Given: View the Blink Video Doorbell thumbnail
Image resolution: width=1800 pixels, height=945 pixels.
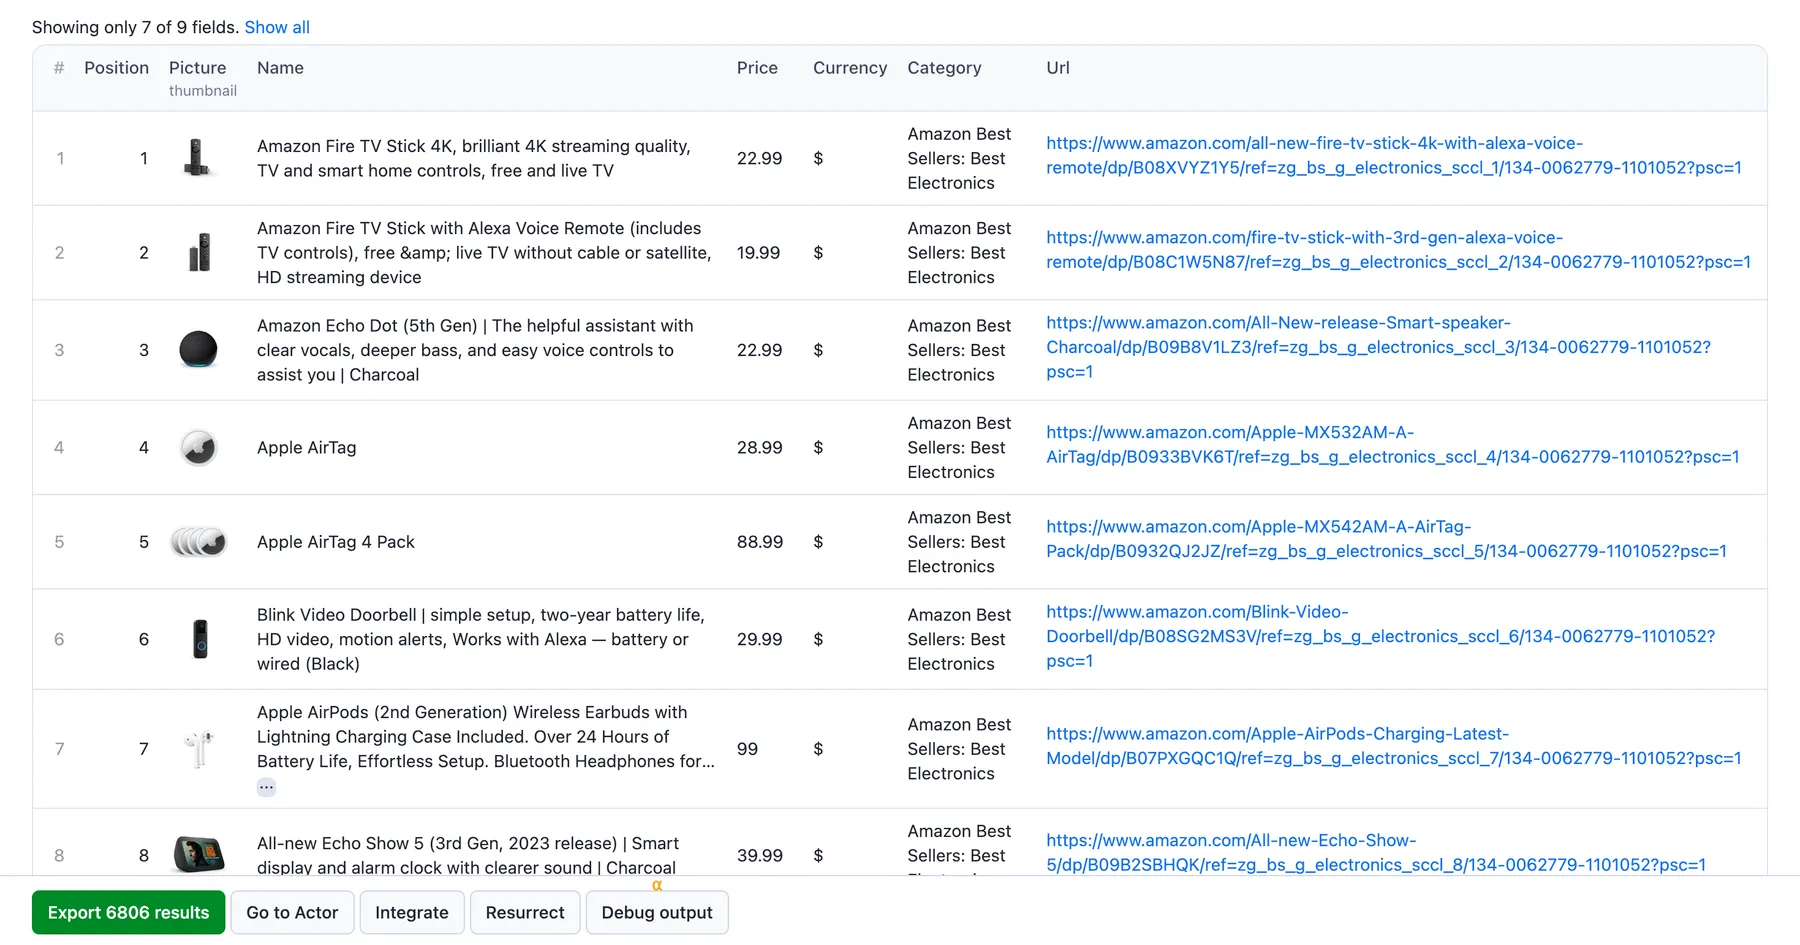Looking at the screenshot, I should tap(200, 639).
